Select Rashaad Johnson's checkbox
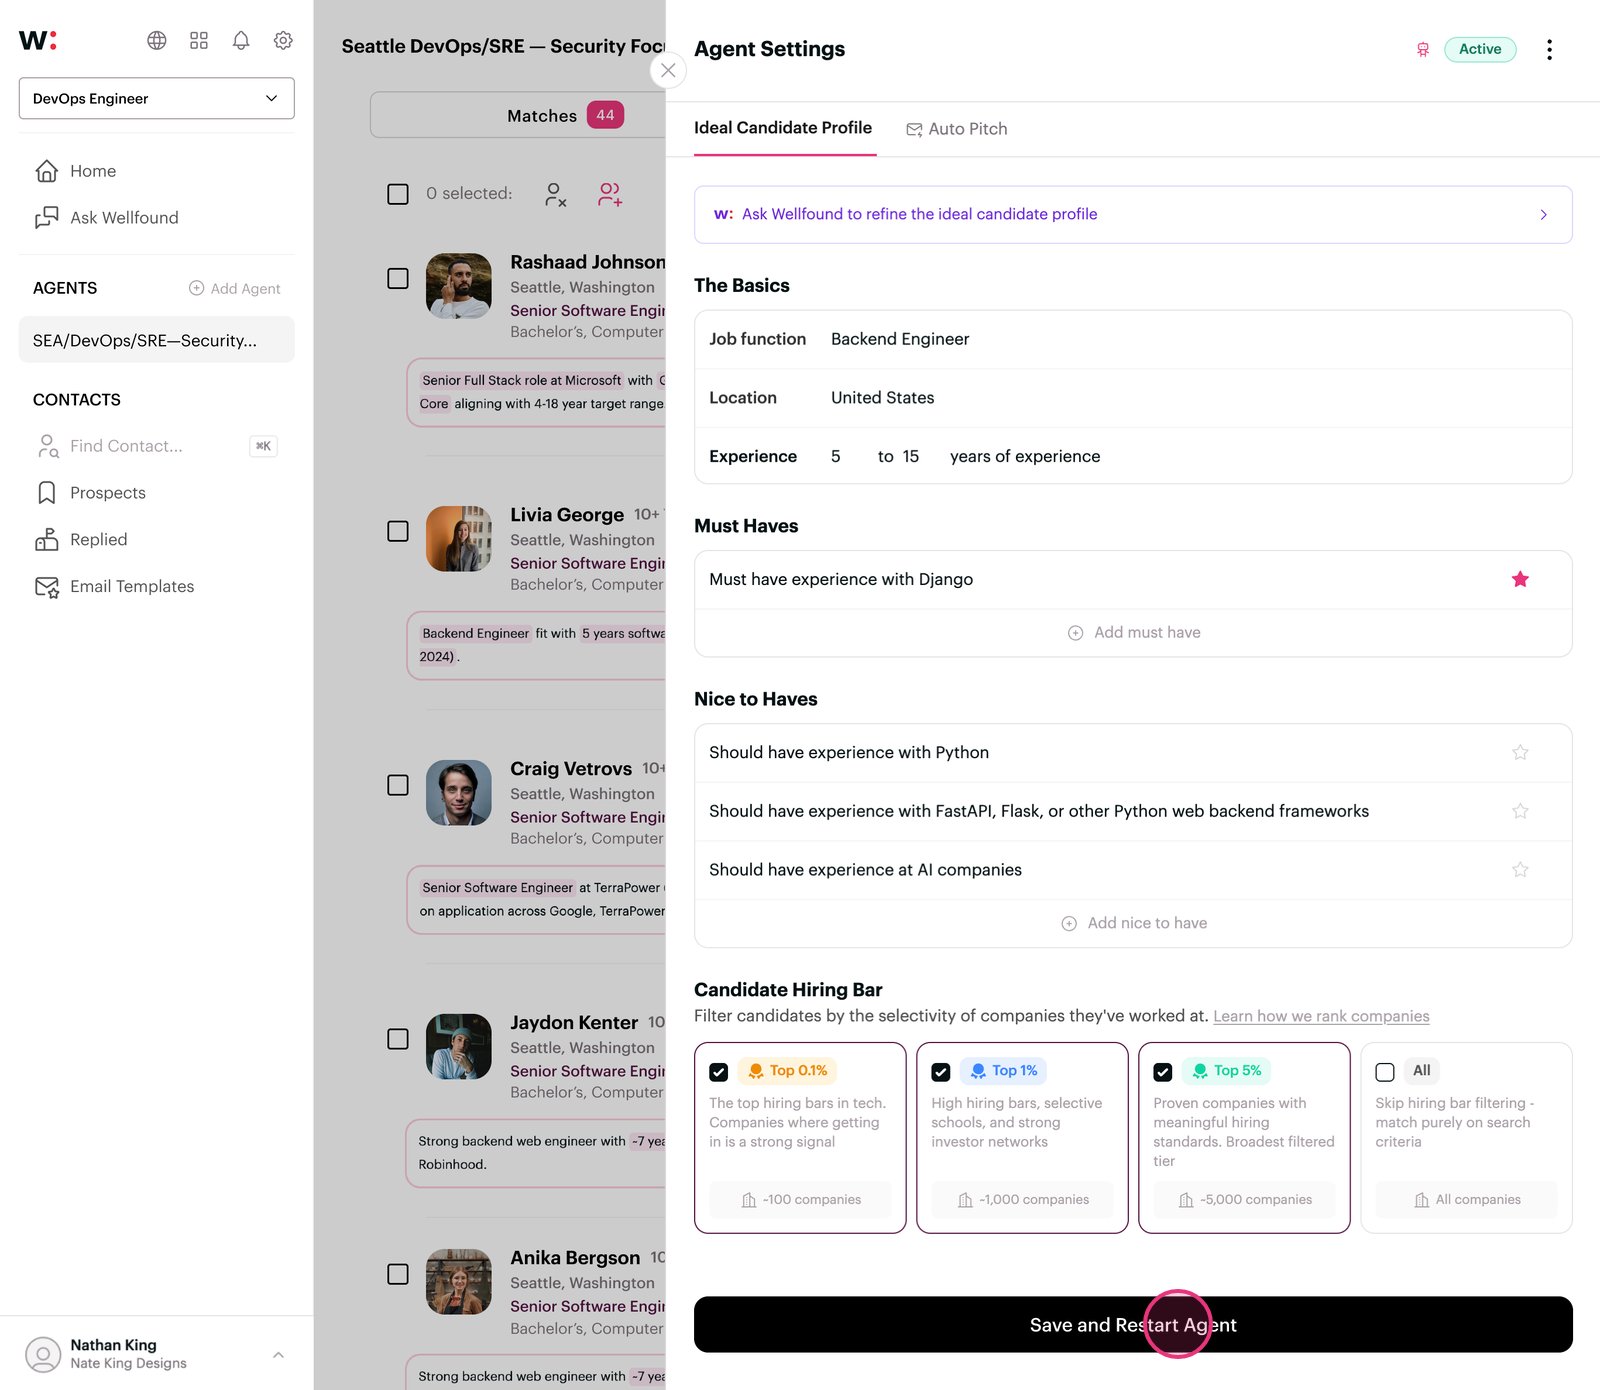Image resolution: width=1600 pixels, height=1390 pixels. (398, 278)
